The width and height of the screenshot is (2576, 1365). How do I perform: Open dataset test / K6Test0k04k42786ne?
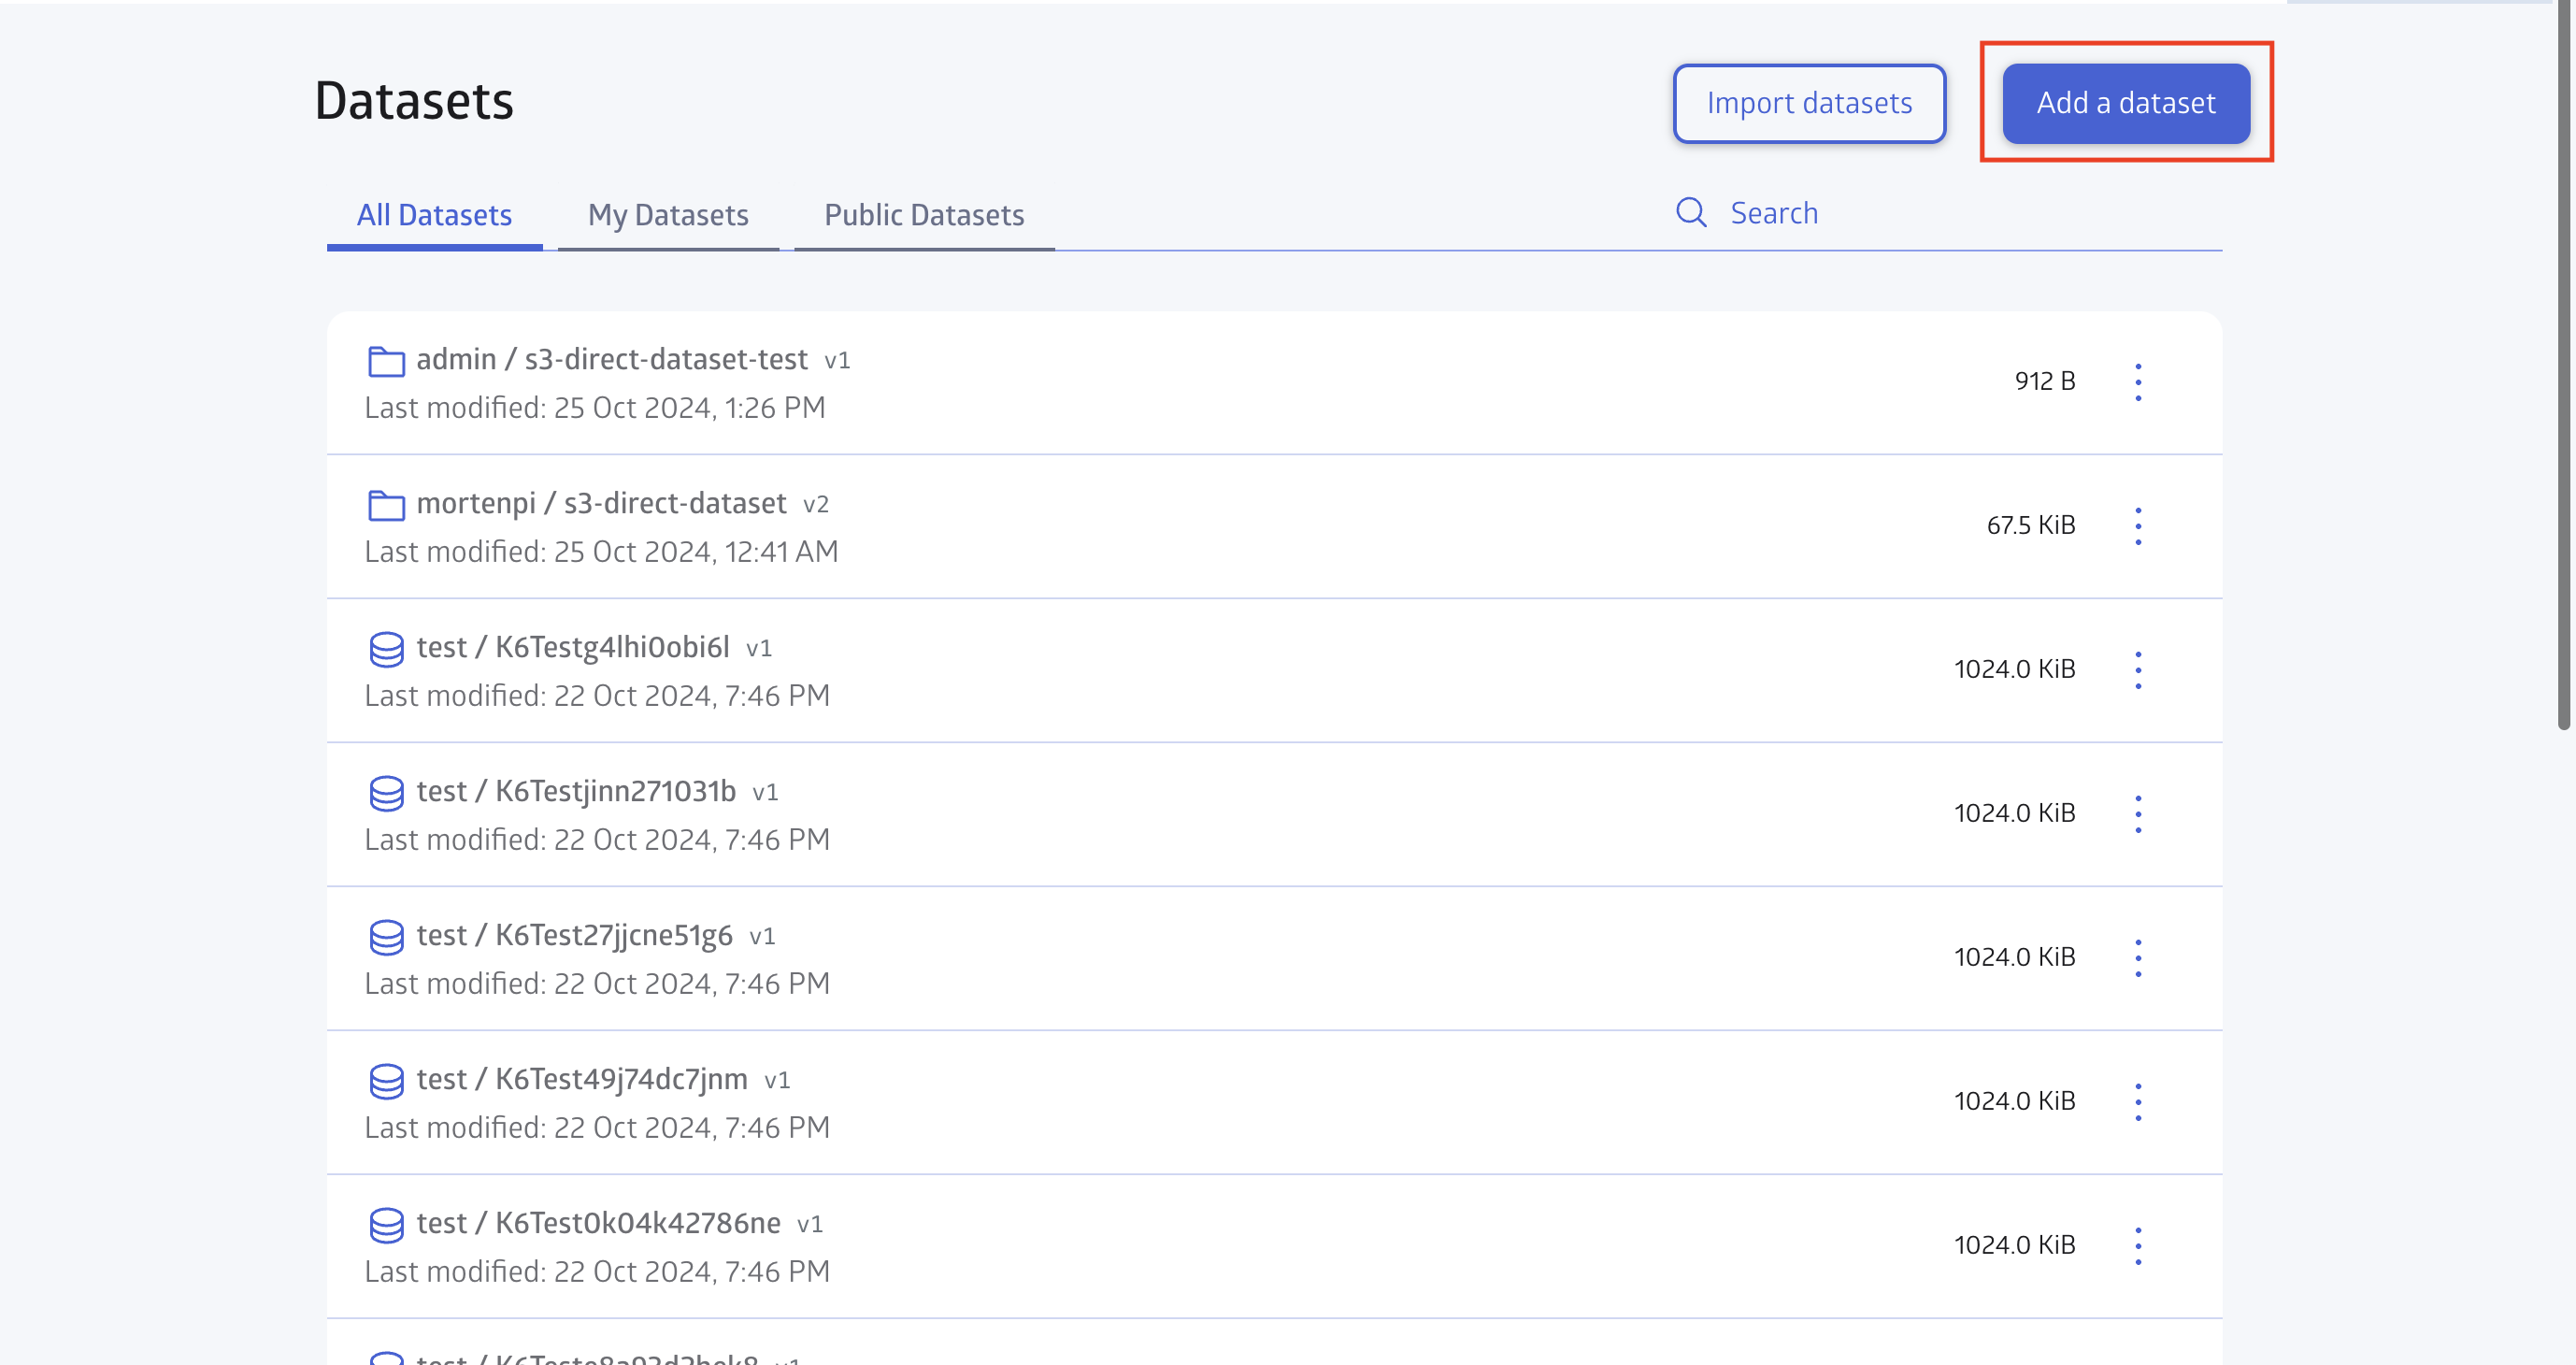click(x=598, y=1223)
